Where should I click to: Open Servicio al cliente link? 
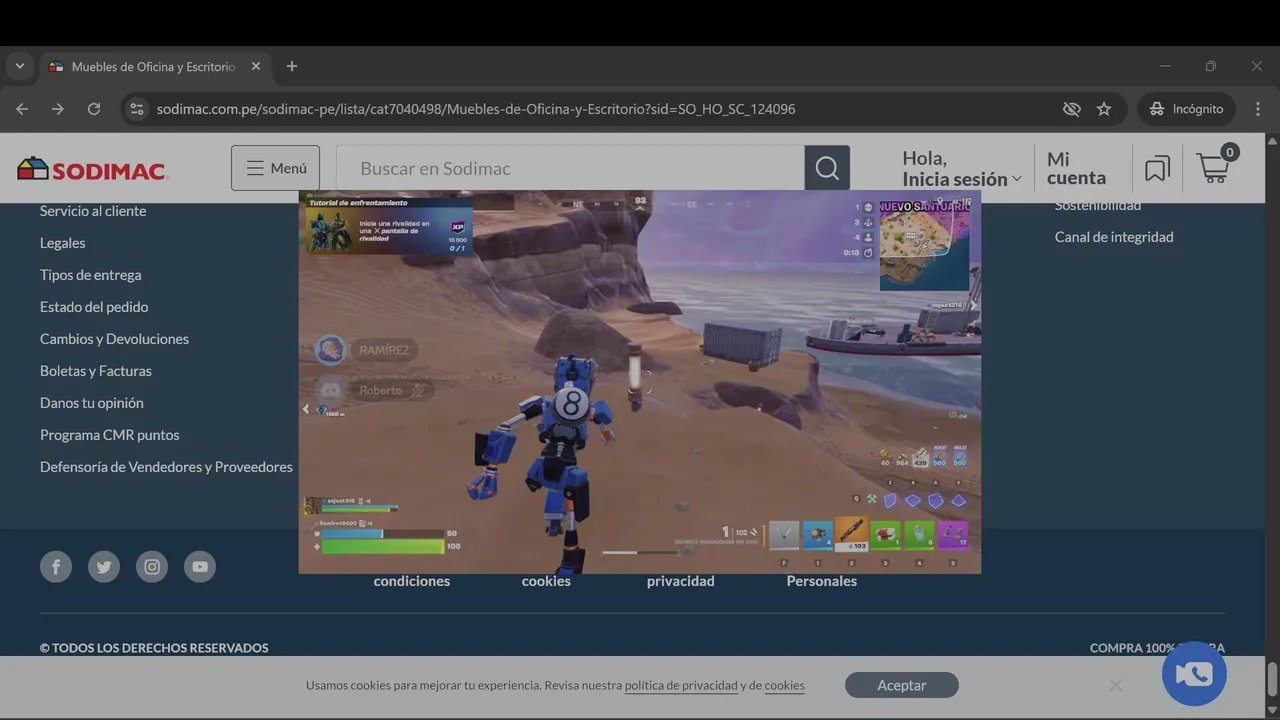point(93,211)
